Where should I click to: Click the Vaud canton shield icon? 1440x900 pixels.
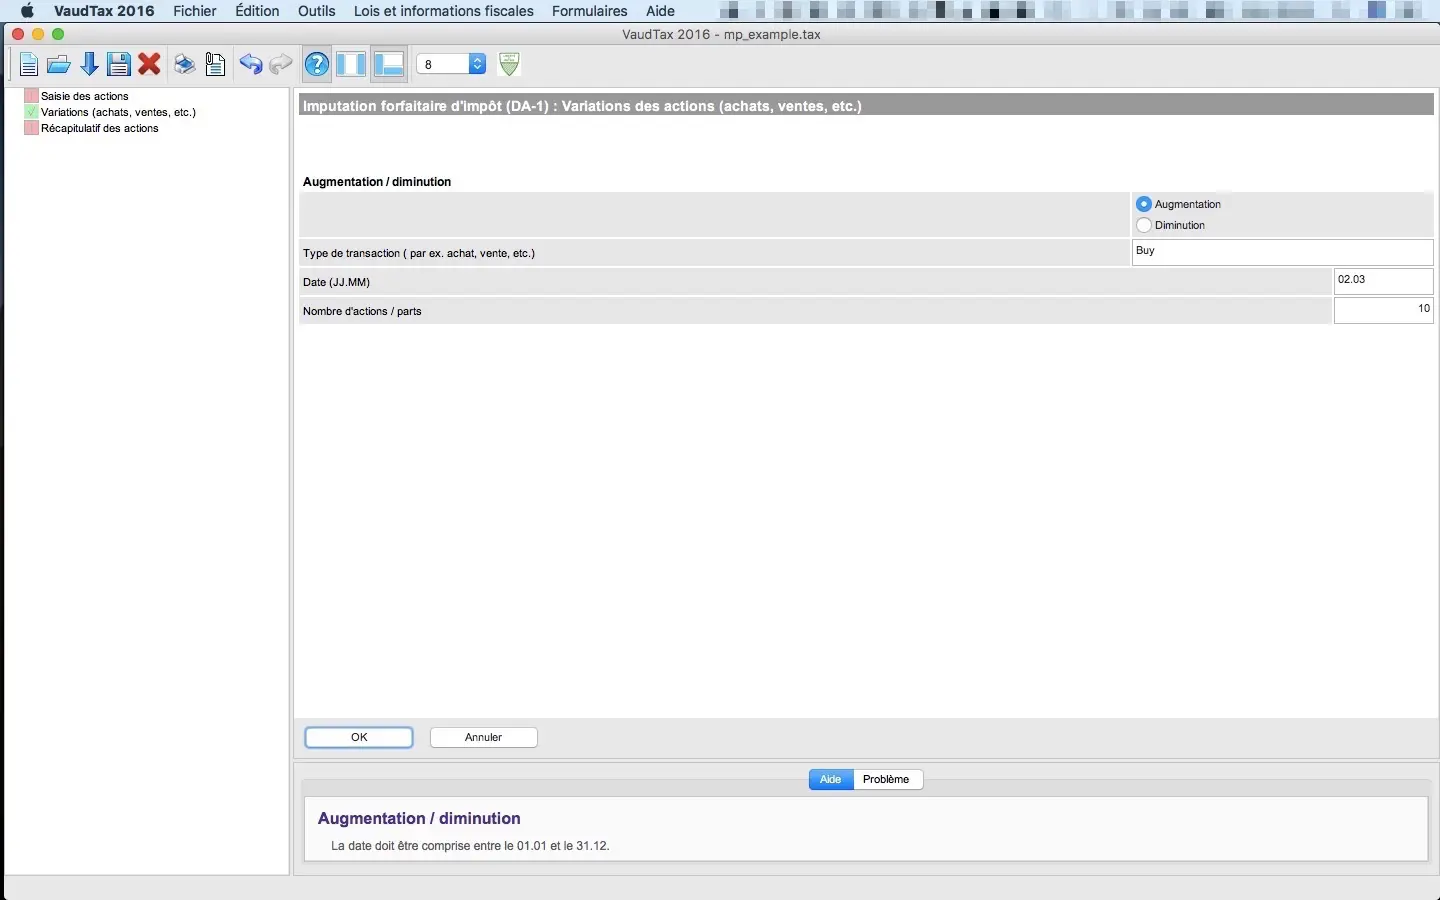click(509, 64)
